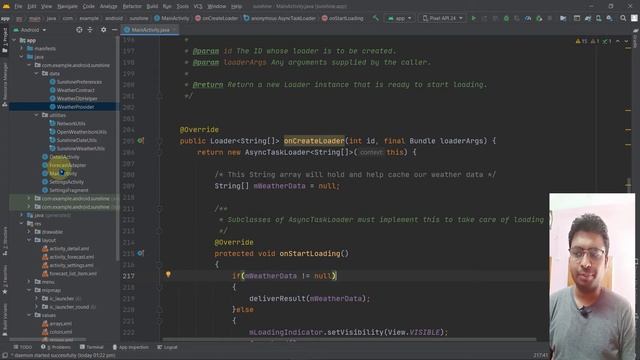Click the Make Project hammer icon
Screen dimensions: 640x360
[376, 18]
